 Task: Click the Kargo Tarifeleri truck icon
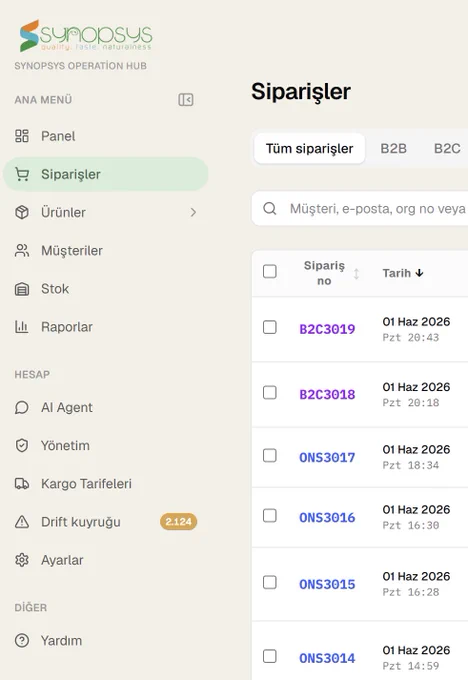[x=22, y=484]
